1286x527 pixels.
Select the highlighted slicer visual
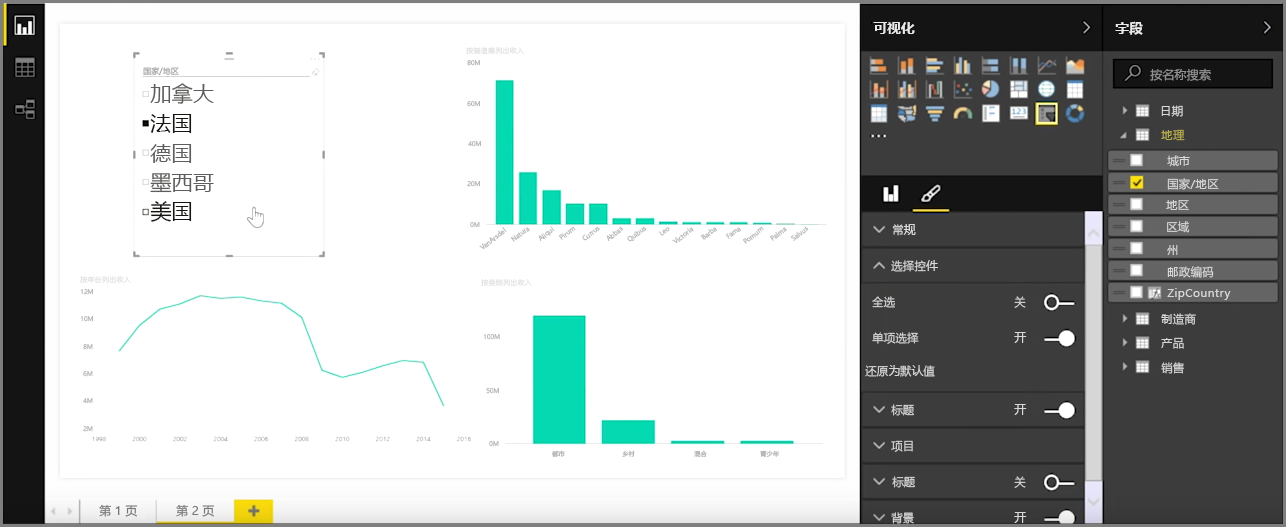pos(1047,114)
